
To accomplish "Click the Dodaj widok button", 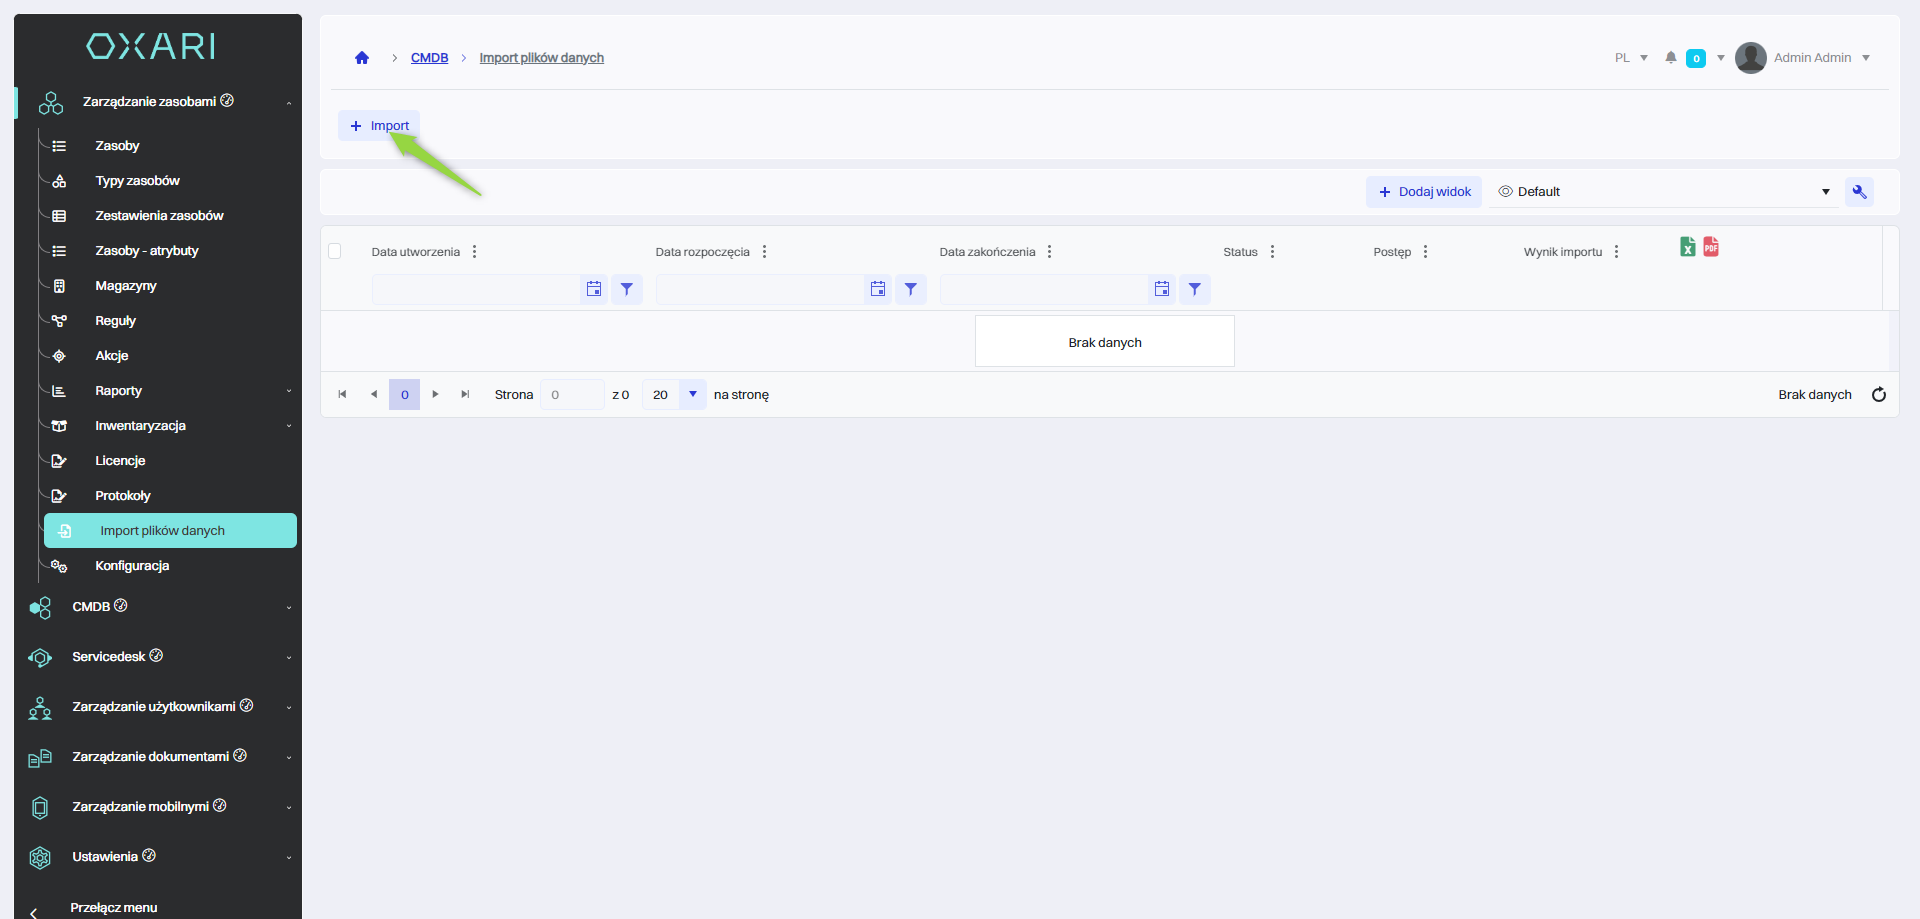I will click(1424, 192).
